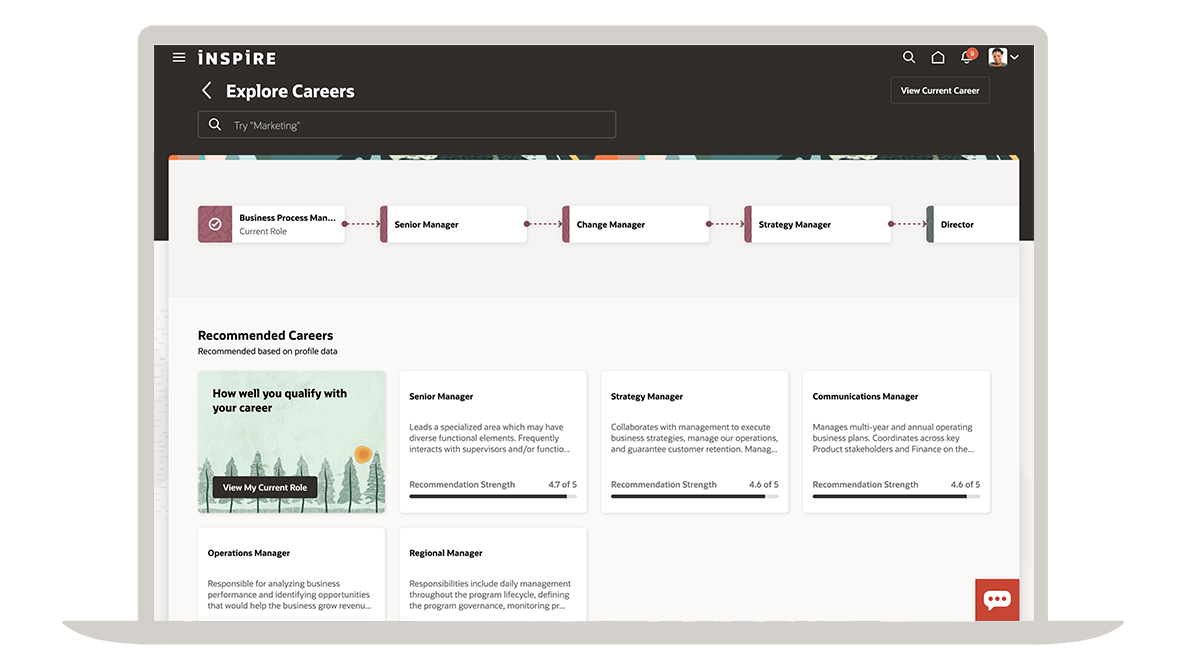The width and height of the screenshot is (1187, 670).
Task: Open notifications bell icon
Action: tap(966, 58)
